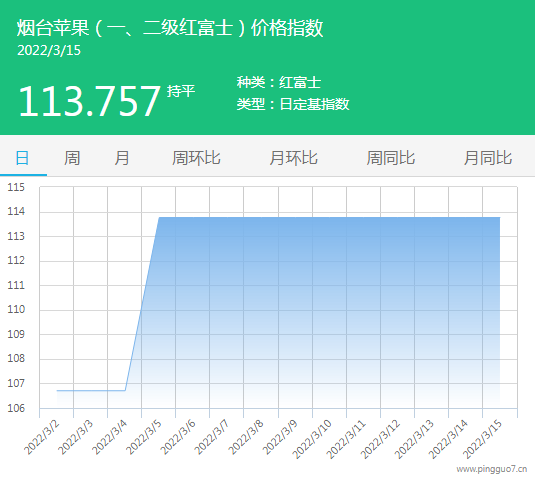Switch to the 月环比 tab
535x478 pixels.
(x=293, y=158)
